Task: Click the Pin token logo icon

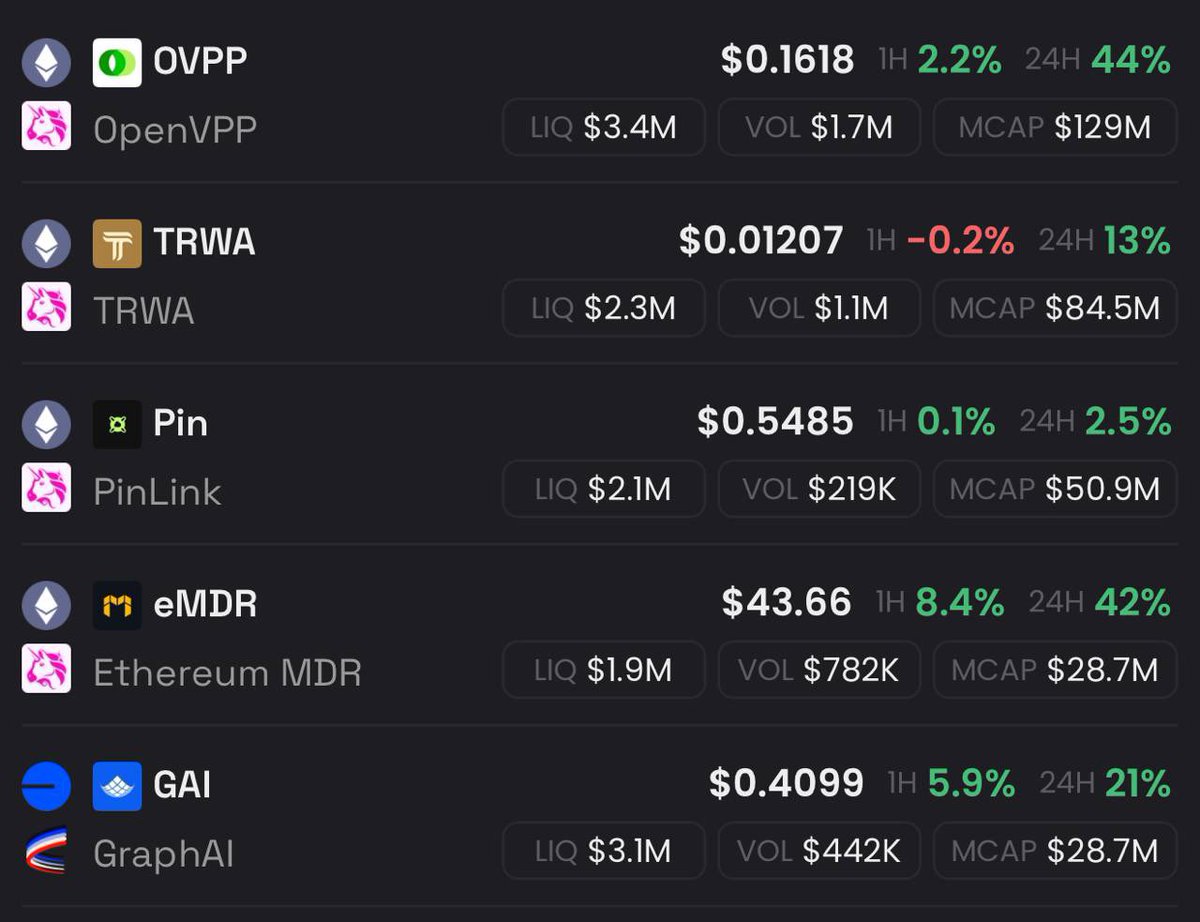Action: pos(117,424)
